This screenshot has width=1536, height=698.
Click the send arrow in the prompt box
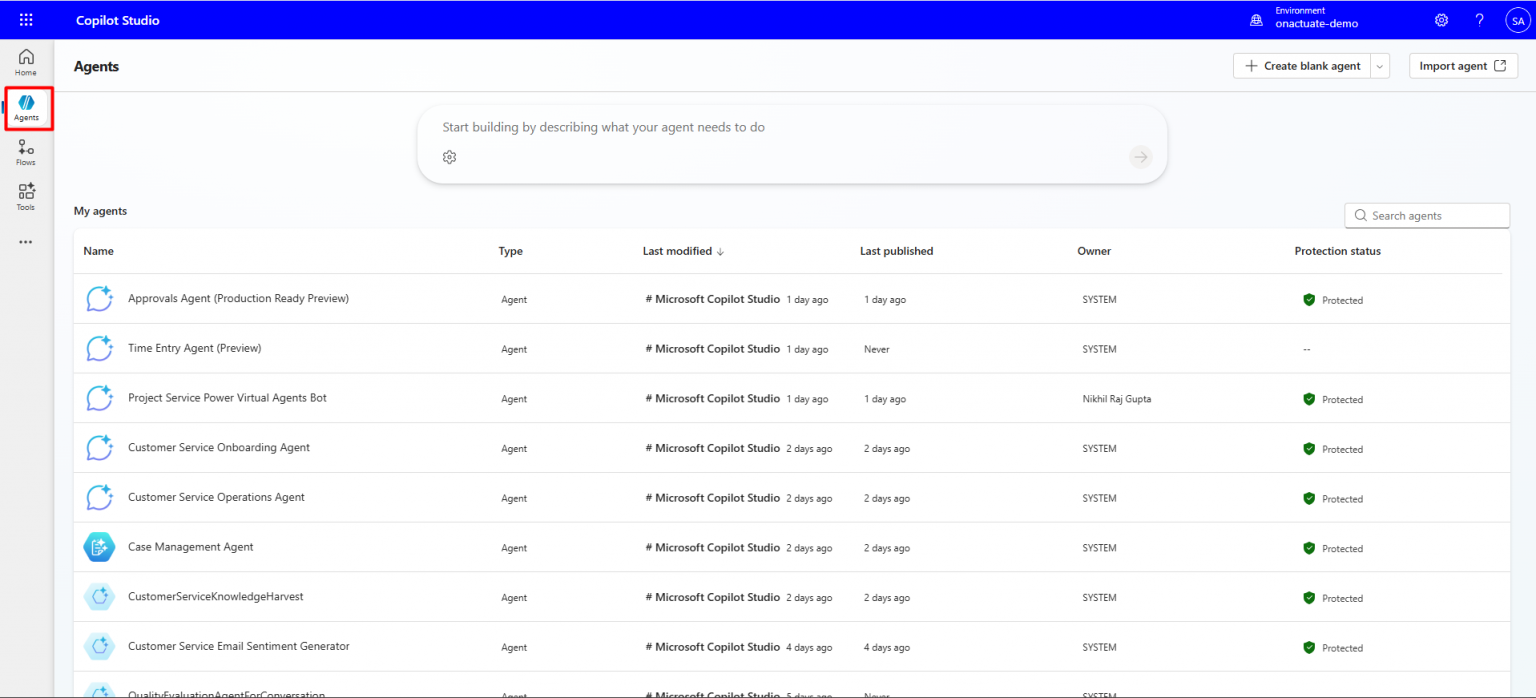click(x=1141, y=157)
